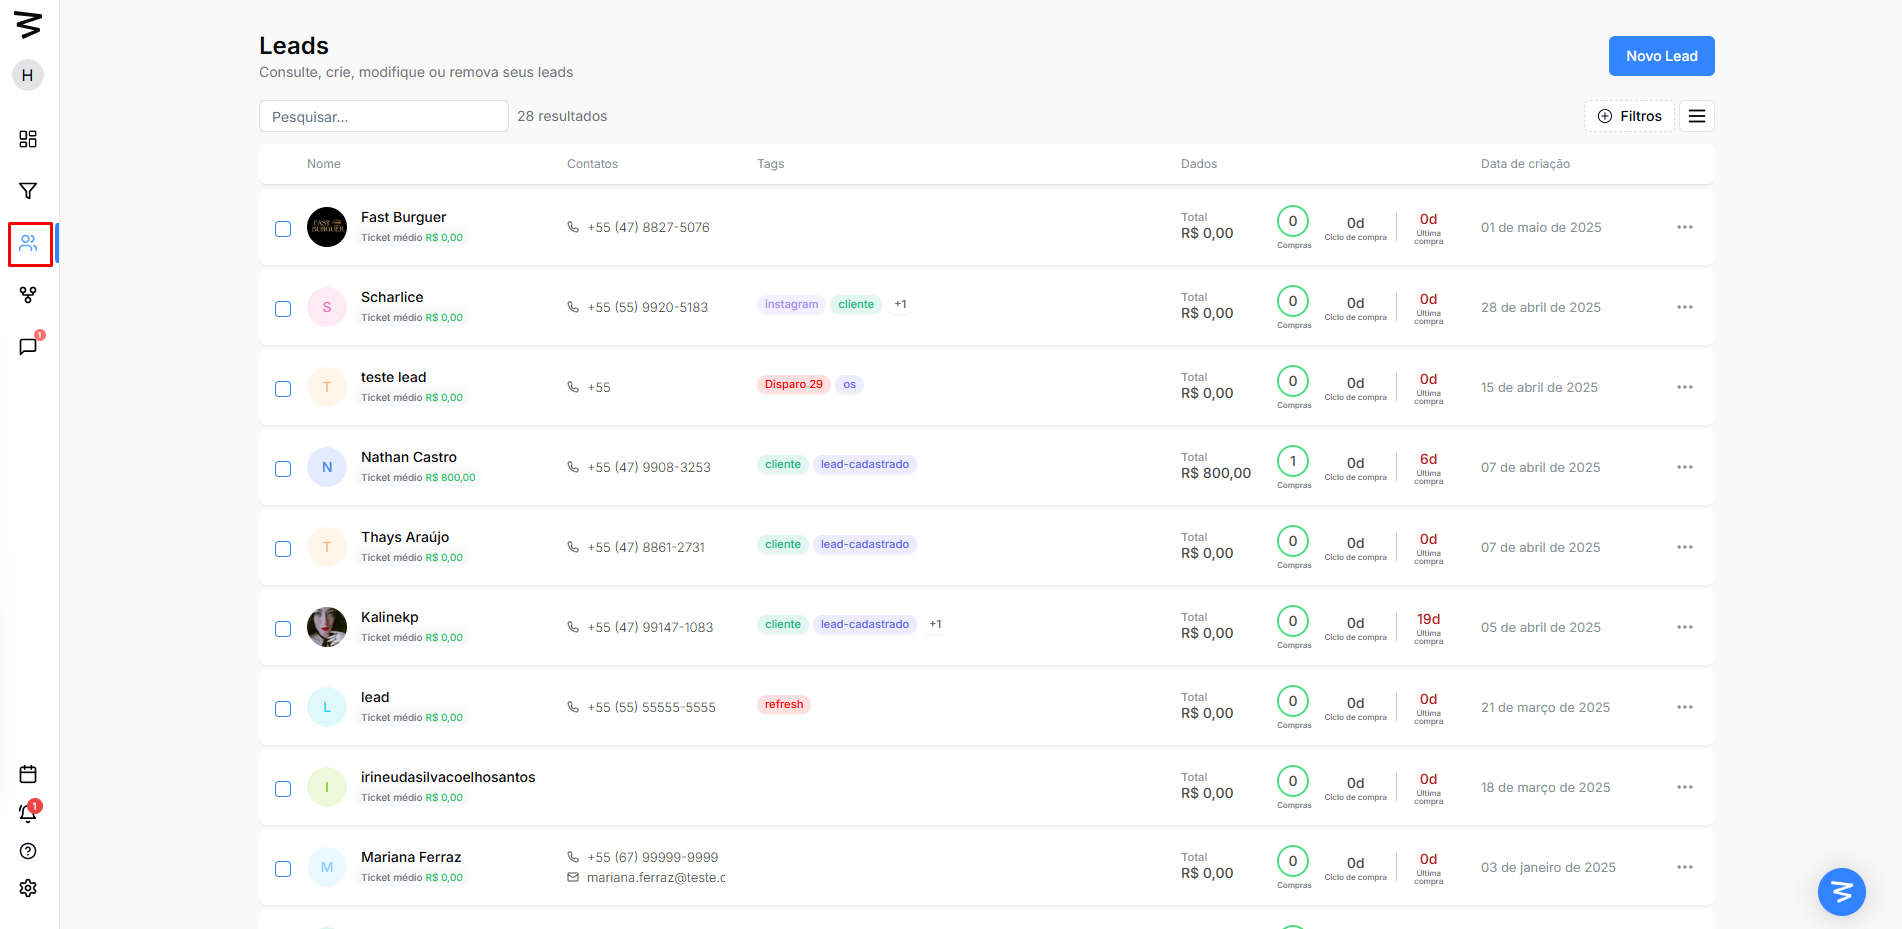Open the funnel icon in sidebar
The image size is (1902, 929).
click(28, 191)
